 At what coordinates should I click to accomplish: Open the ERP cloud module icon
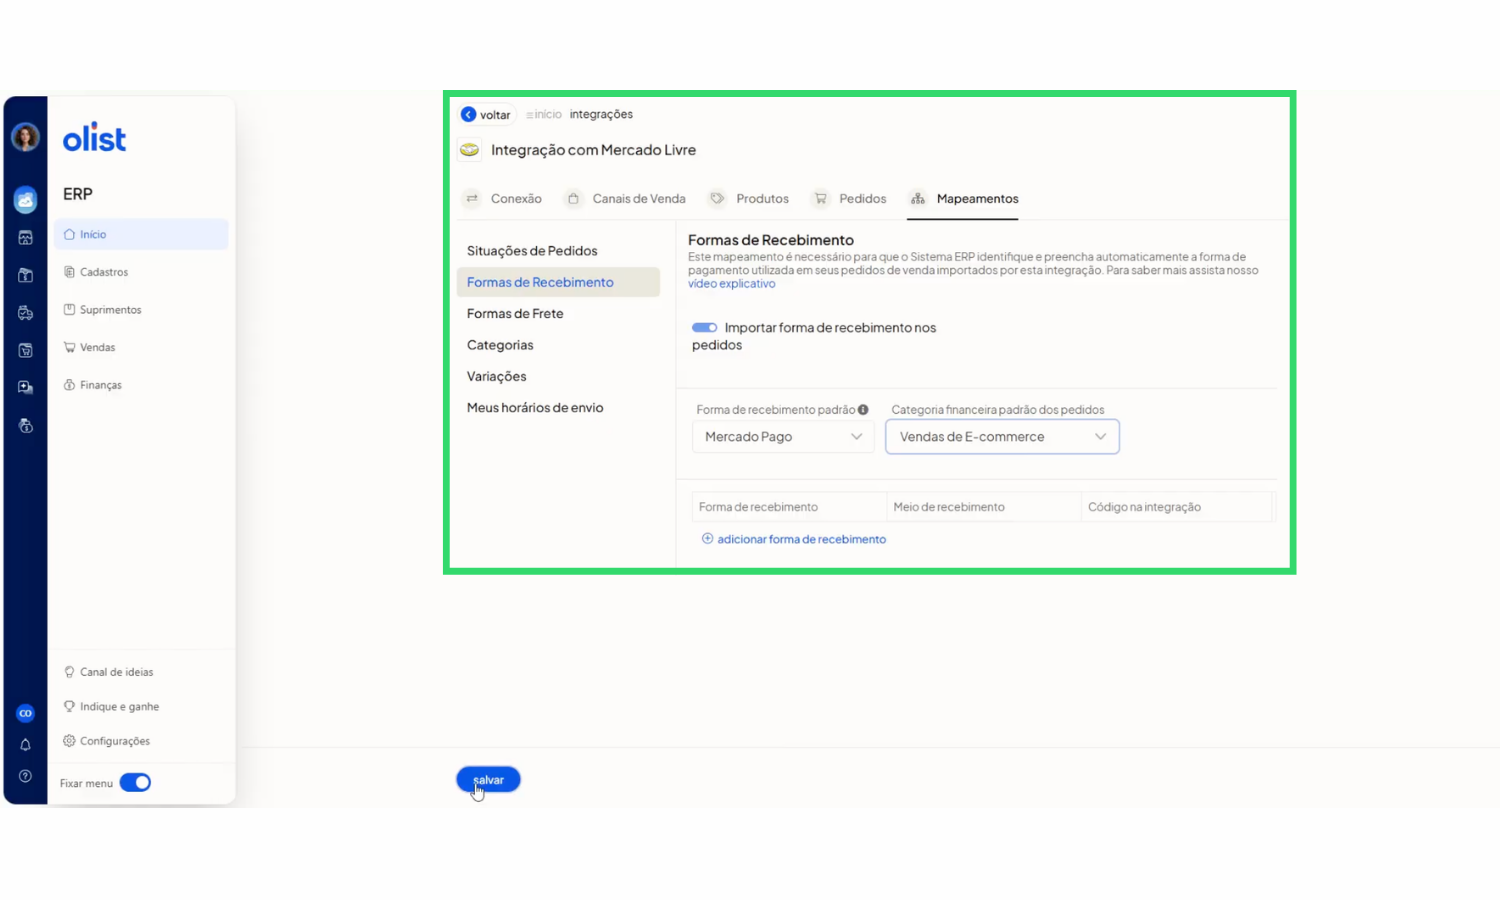[x=25, y=200]
